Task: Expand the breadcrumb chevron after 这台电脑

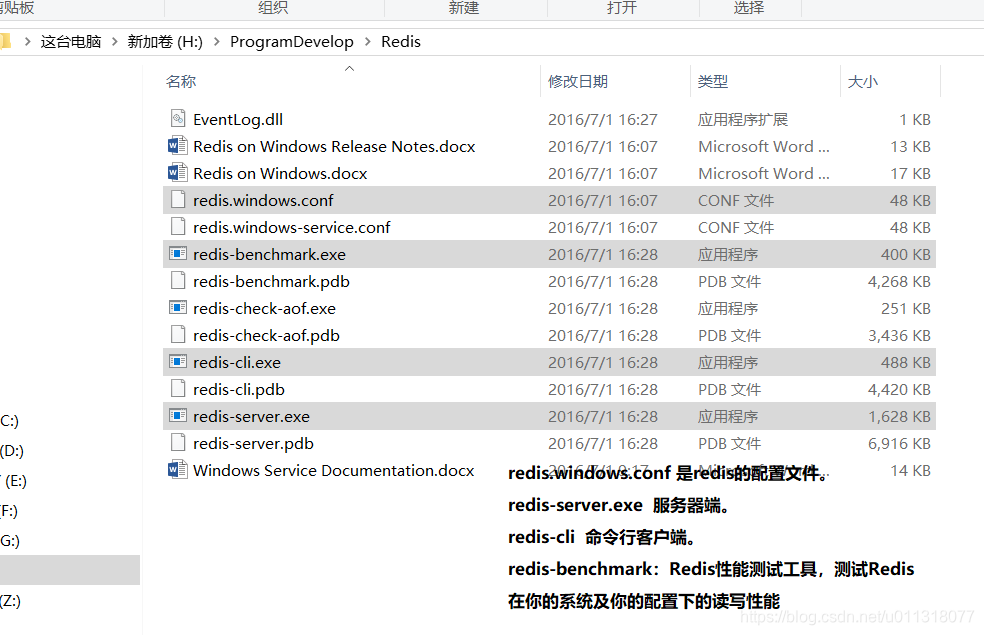Action: [x=114, y=41]
